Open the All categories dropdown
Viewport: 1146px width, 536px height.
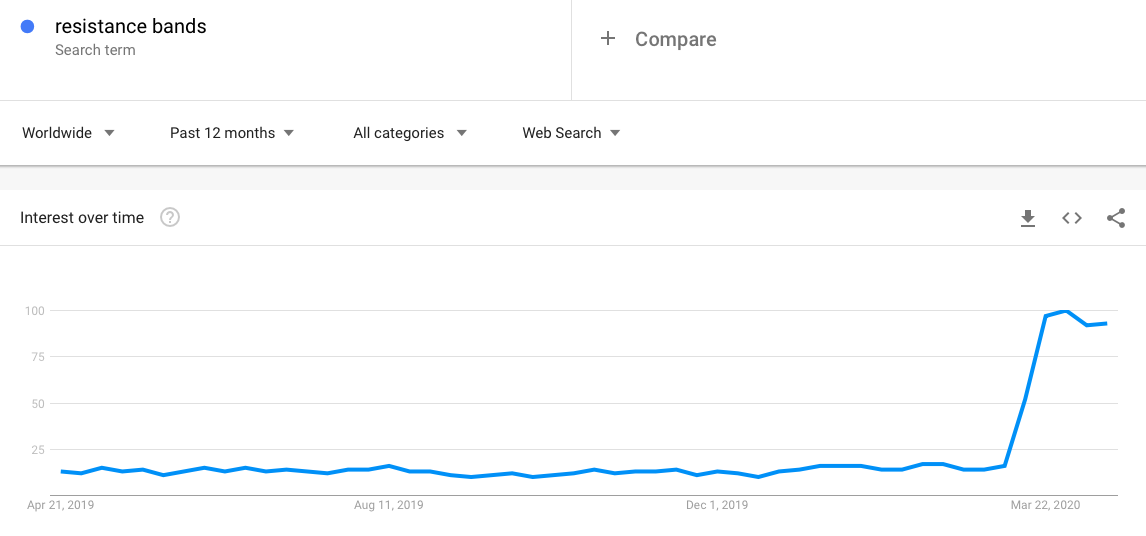point(410,133)
